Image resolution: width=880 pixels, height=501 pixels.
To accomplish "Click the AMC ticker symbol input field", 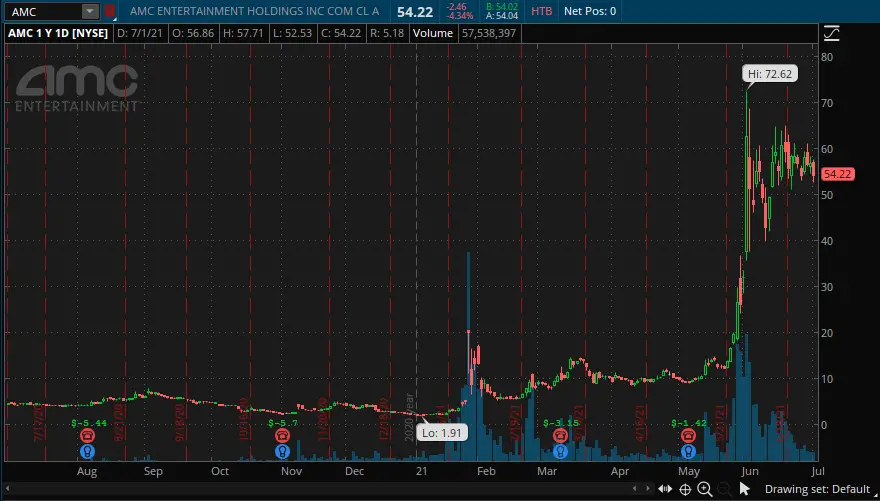I will click(45, 11).
